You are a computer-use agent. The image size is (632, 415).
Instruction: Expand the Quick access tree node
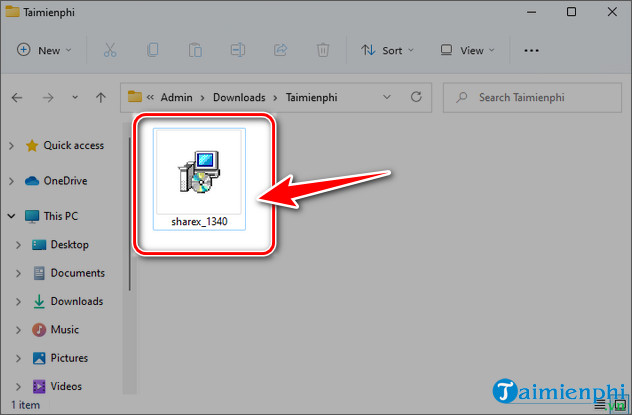click(x=12, y=145)
